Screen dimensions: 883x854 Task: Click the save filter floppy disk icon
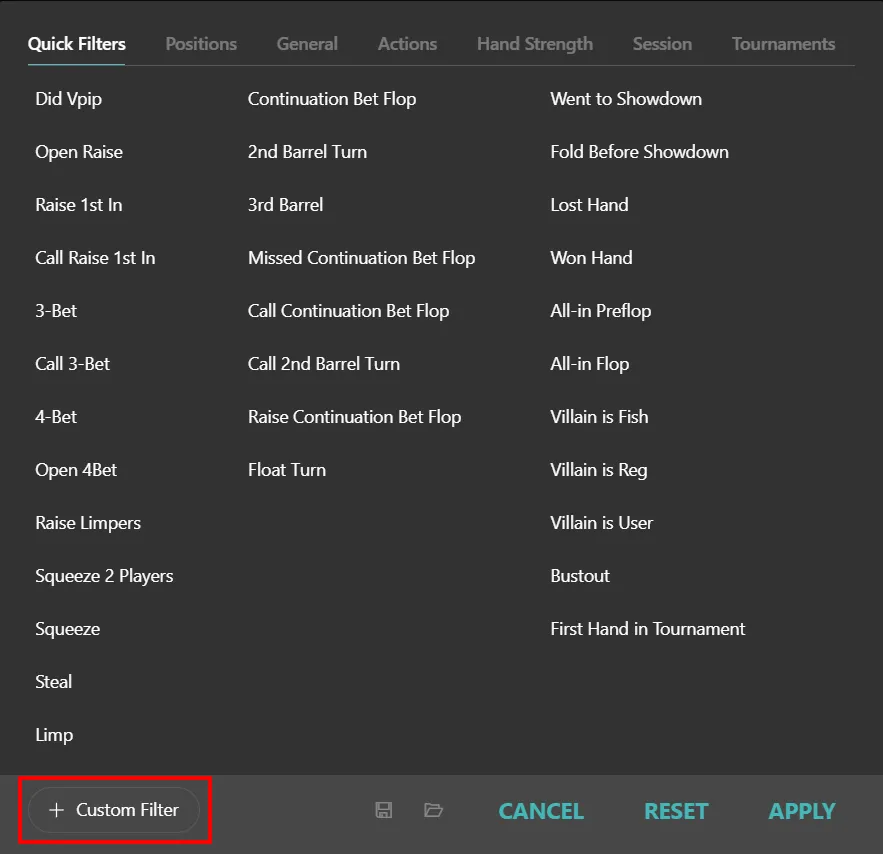click(383, 810)
